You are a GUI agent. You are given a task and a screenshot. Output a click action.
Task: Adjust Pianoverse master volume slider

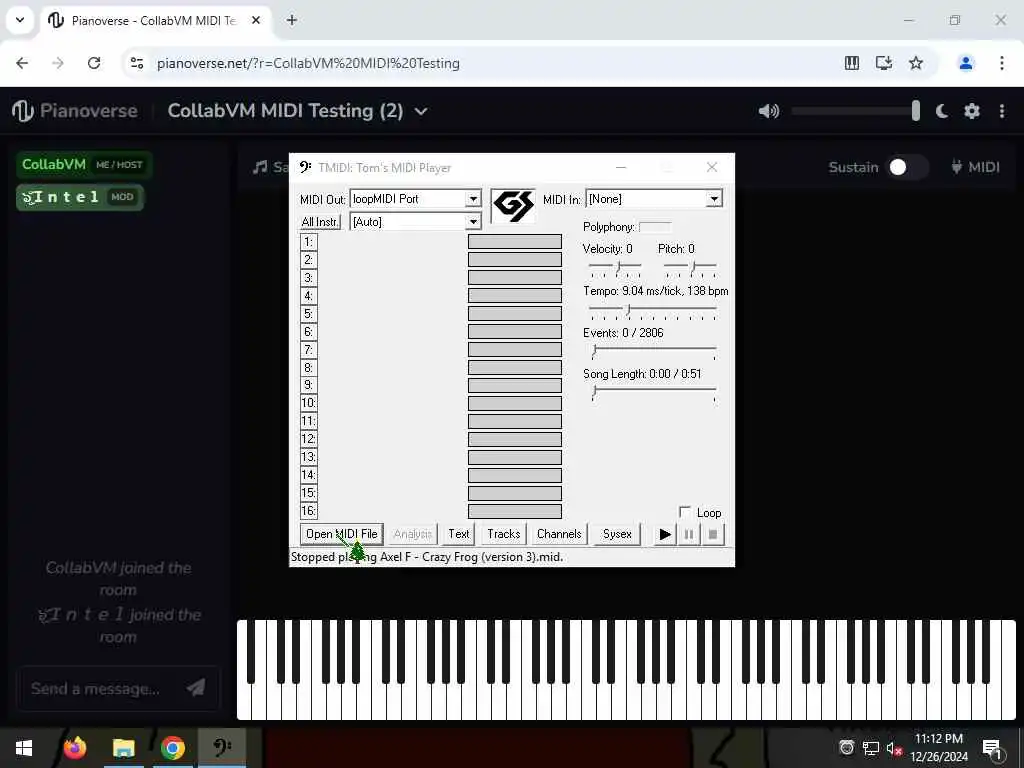856,111
